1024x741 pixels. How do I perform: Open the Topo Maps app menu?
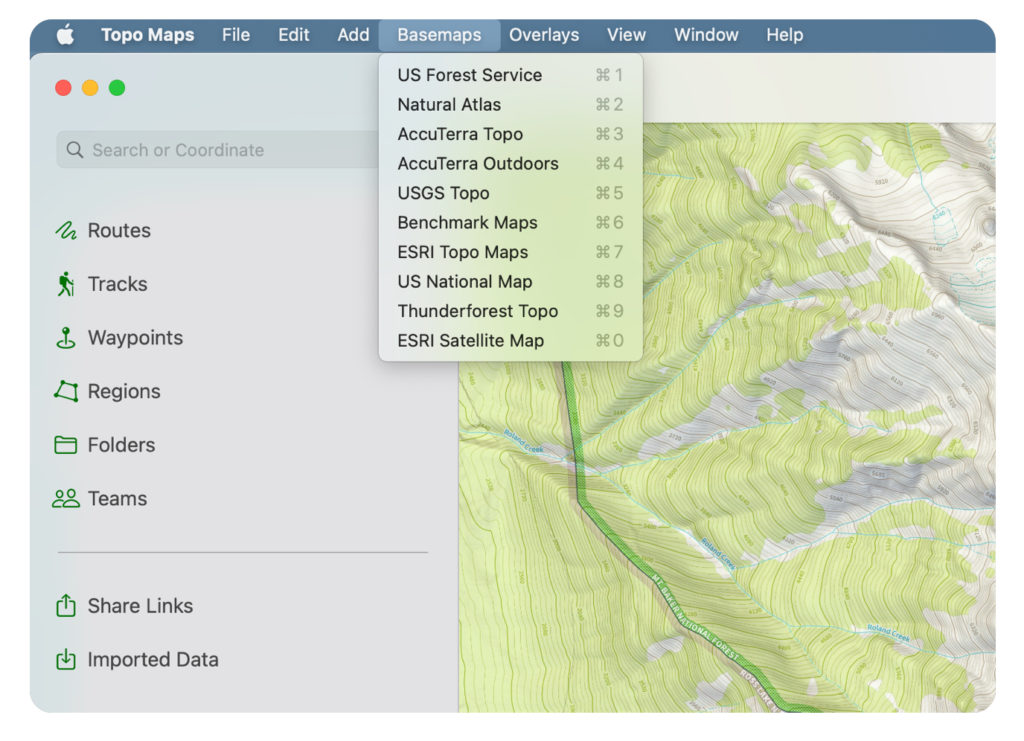(x=148, y=35)
